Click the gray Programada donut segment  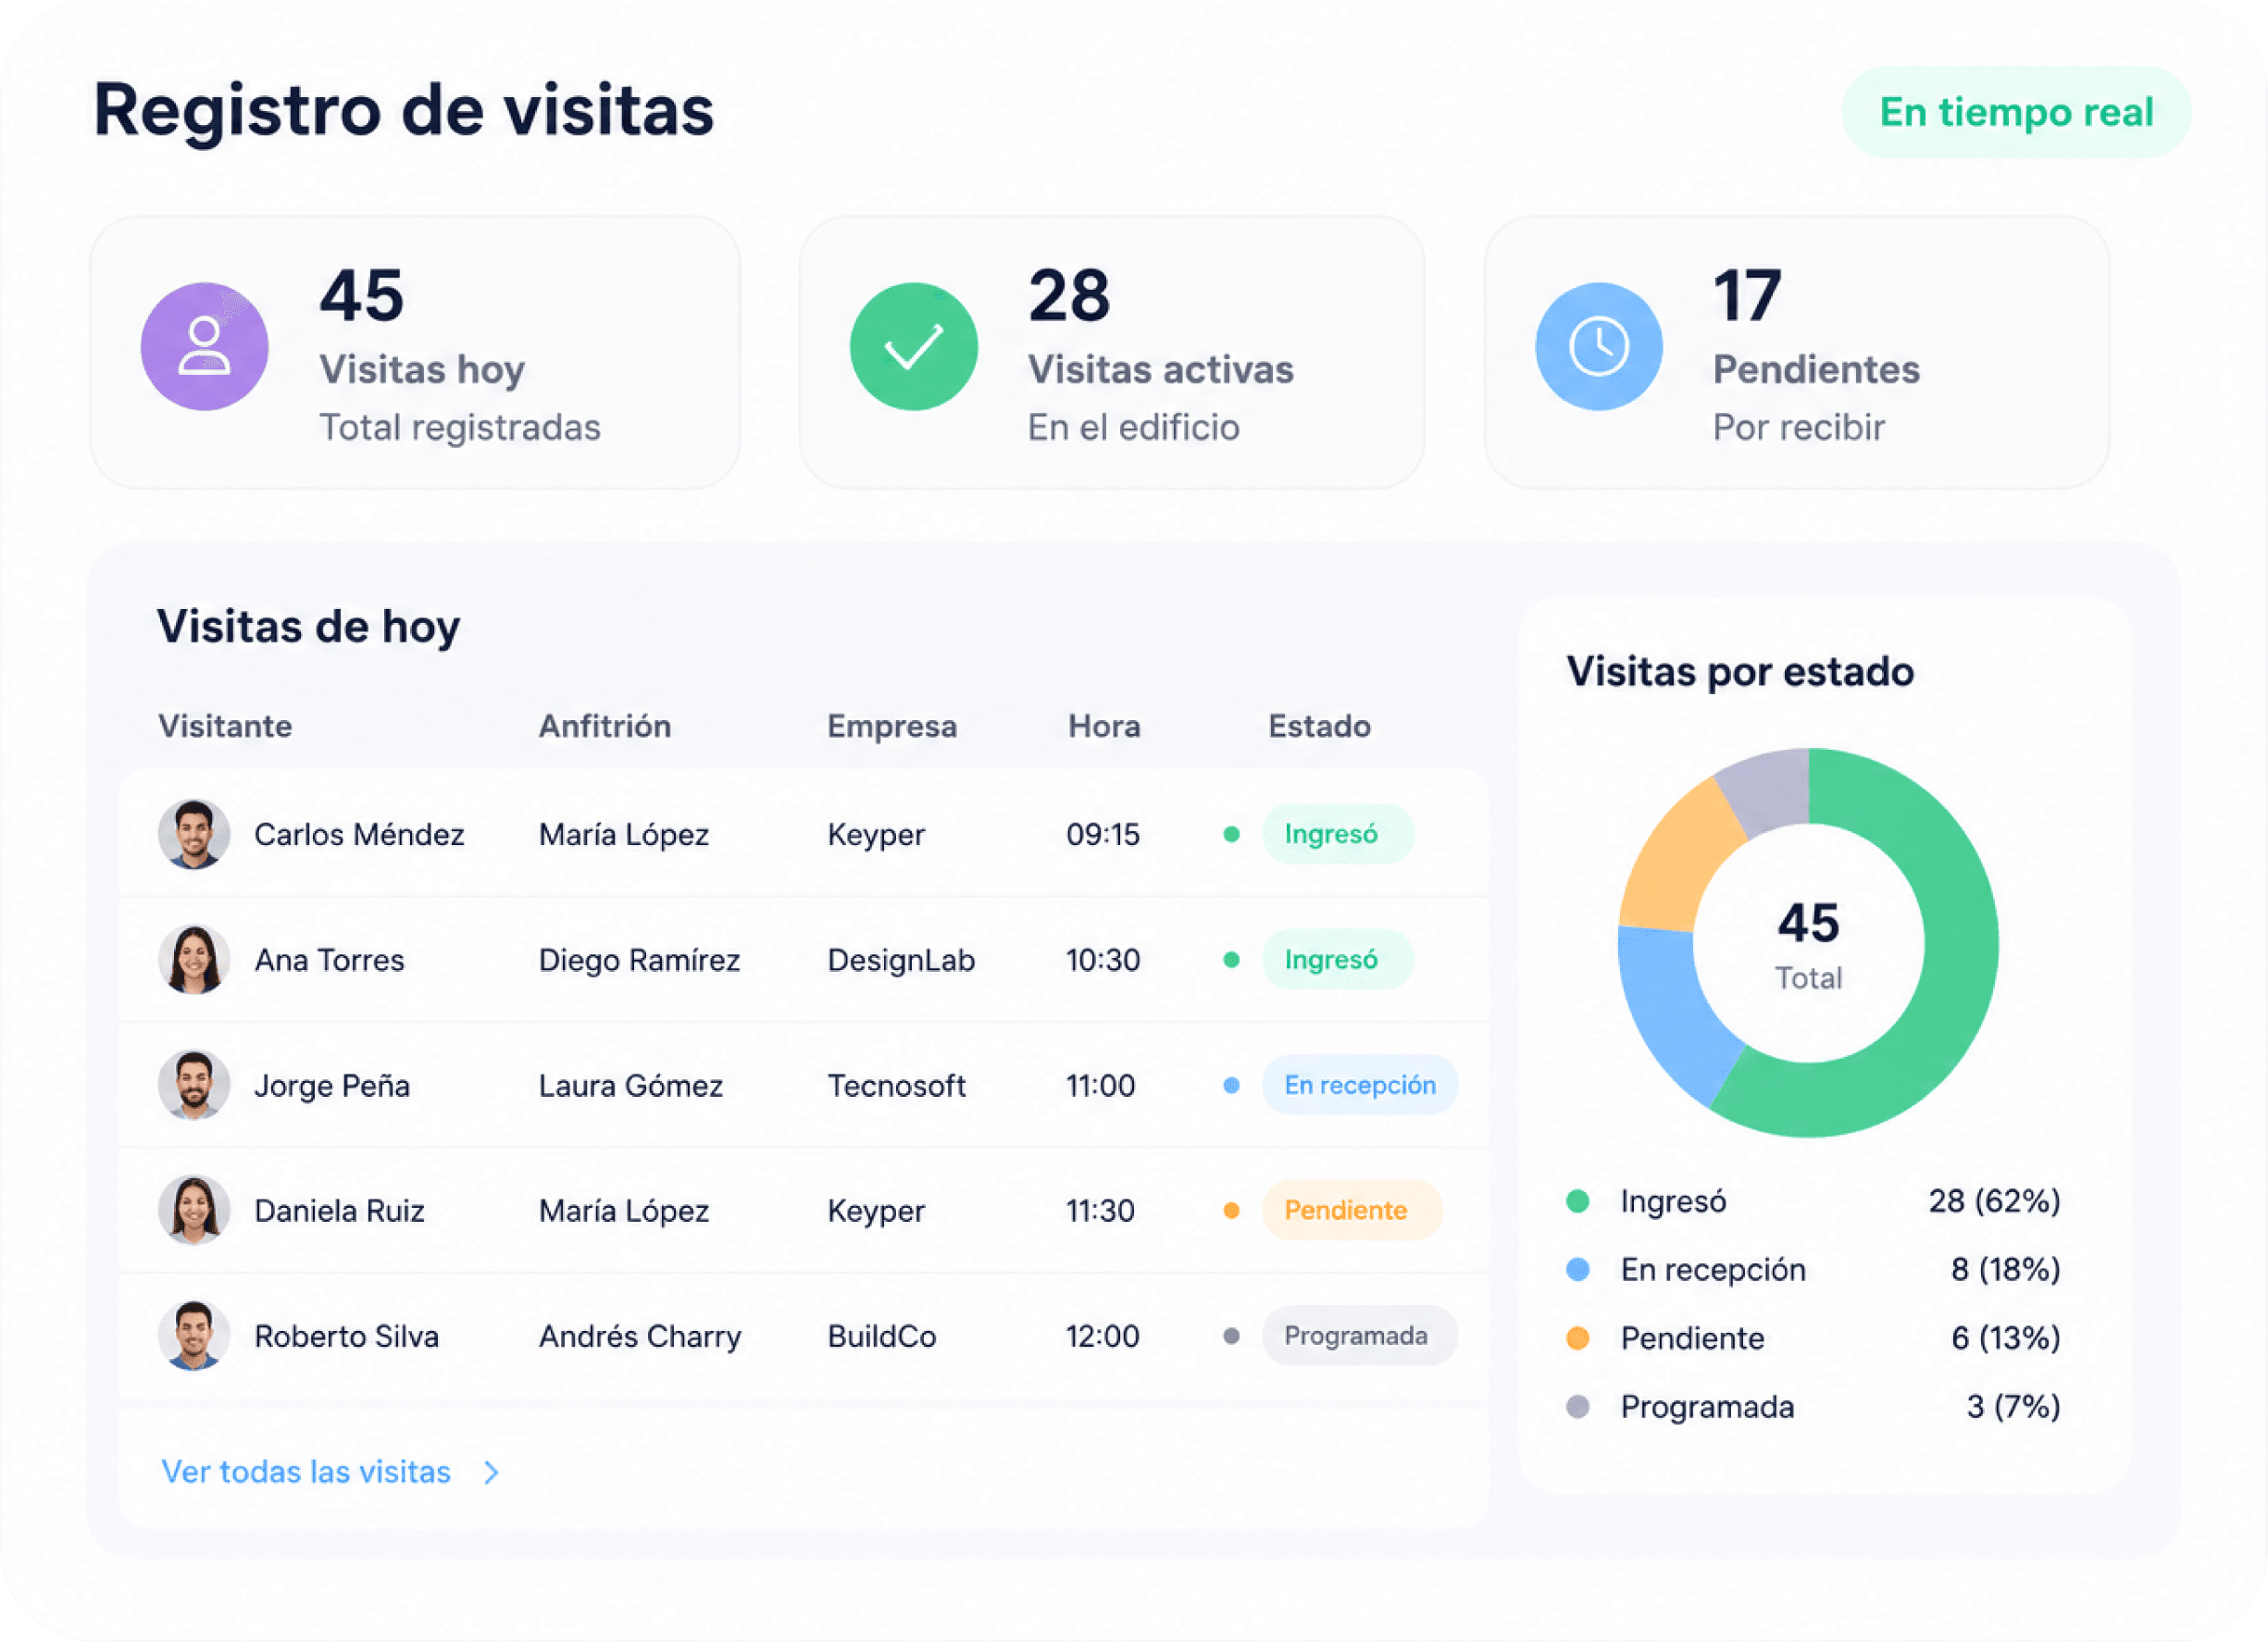pyautogui.click(x=1768, y=790)
